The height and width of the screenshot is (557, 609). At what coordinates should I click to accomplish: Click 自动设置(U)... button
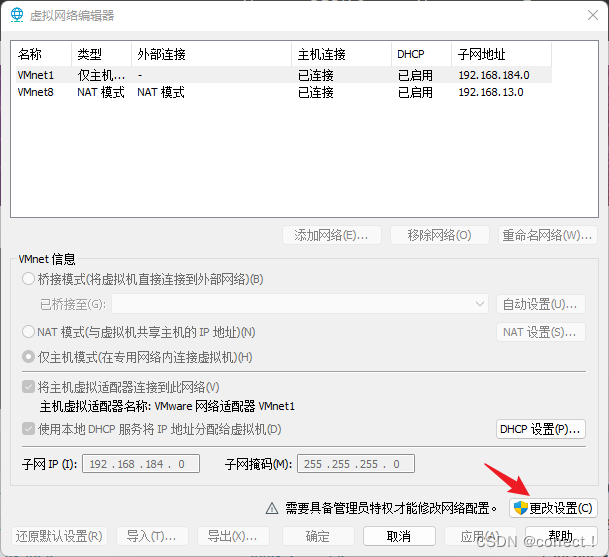(x=541, y=304)
